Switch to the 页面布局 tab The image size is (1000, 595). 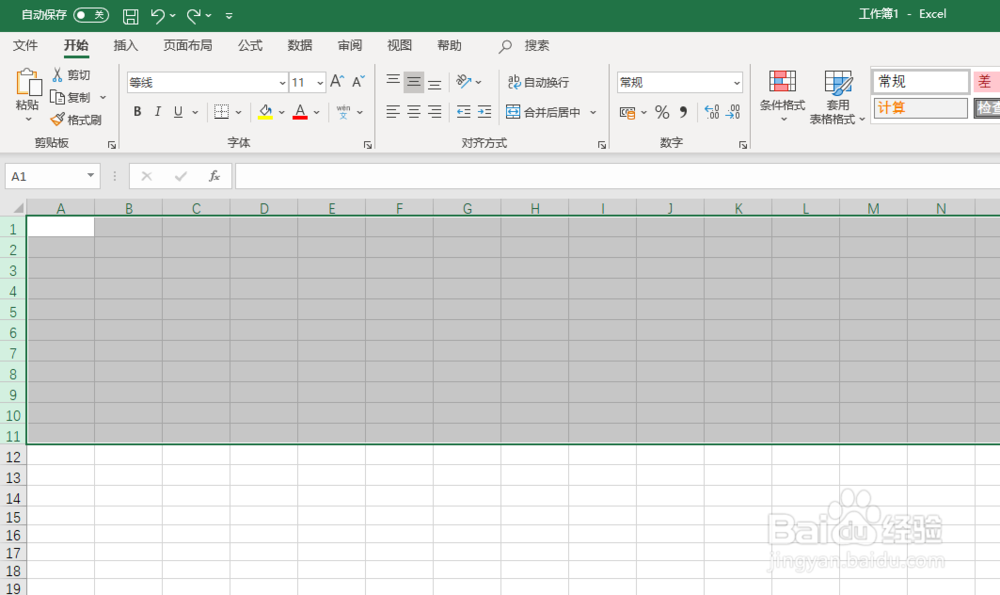pyautogui.click(x=188, y=45)
